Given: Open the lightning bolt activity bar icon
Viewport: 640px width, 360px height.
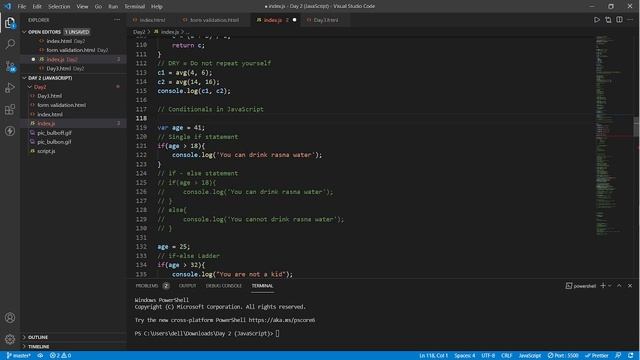Looking at the screenshot, I should pos(10,131).
